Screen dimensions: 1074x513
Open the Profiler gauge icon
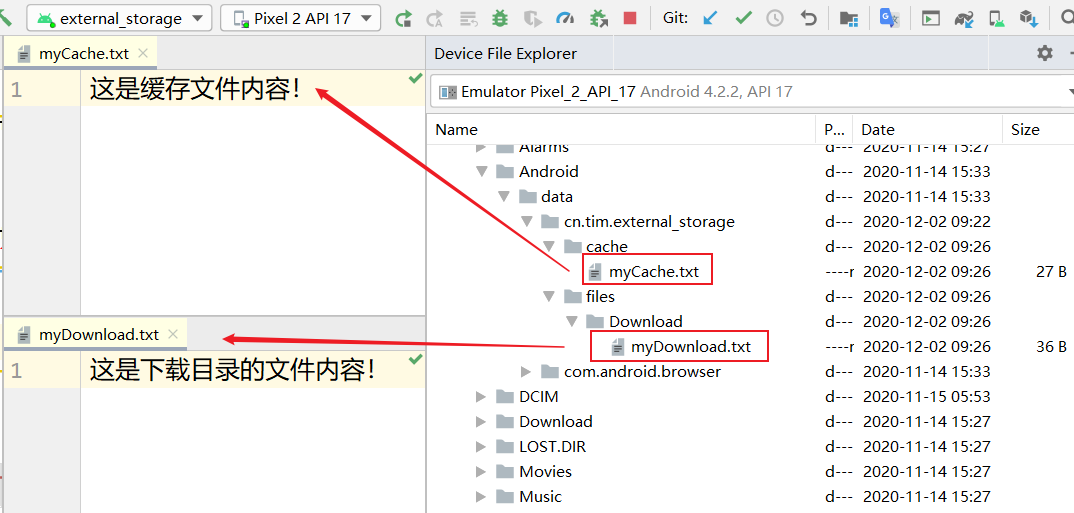(565, 18)
